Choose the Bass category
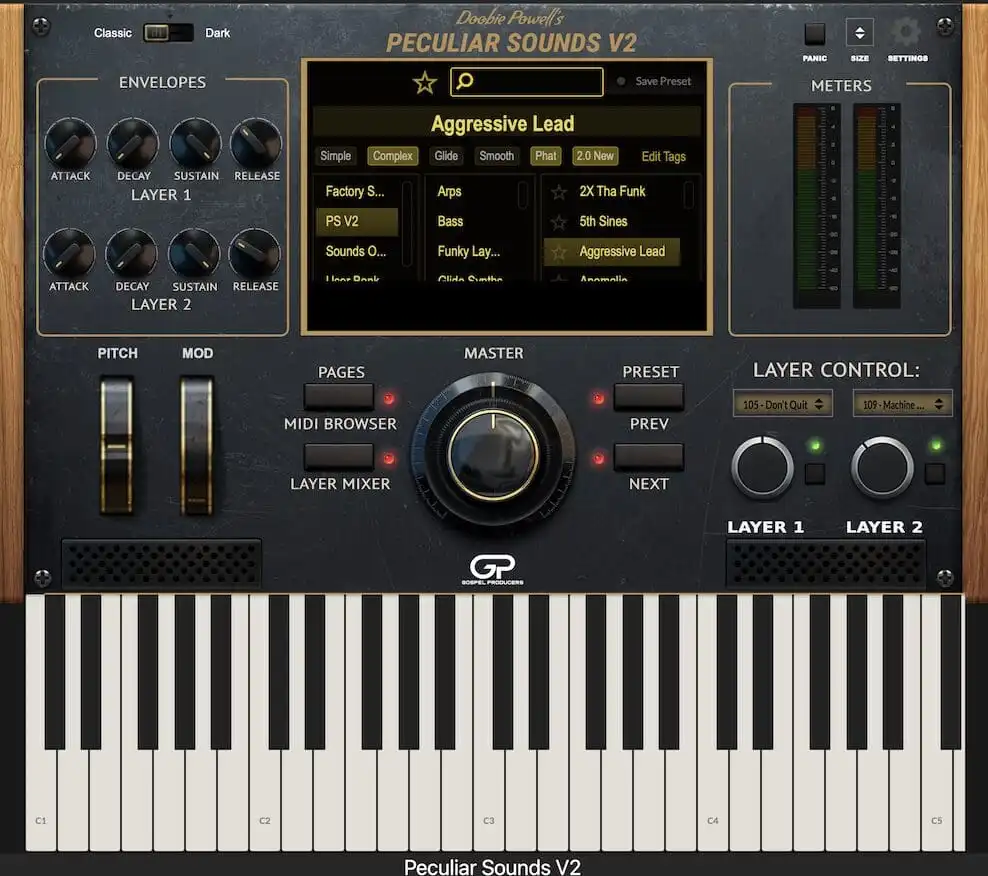The height and width of the screenshot is (876, 988). coord(451,221)
